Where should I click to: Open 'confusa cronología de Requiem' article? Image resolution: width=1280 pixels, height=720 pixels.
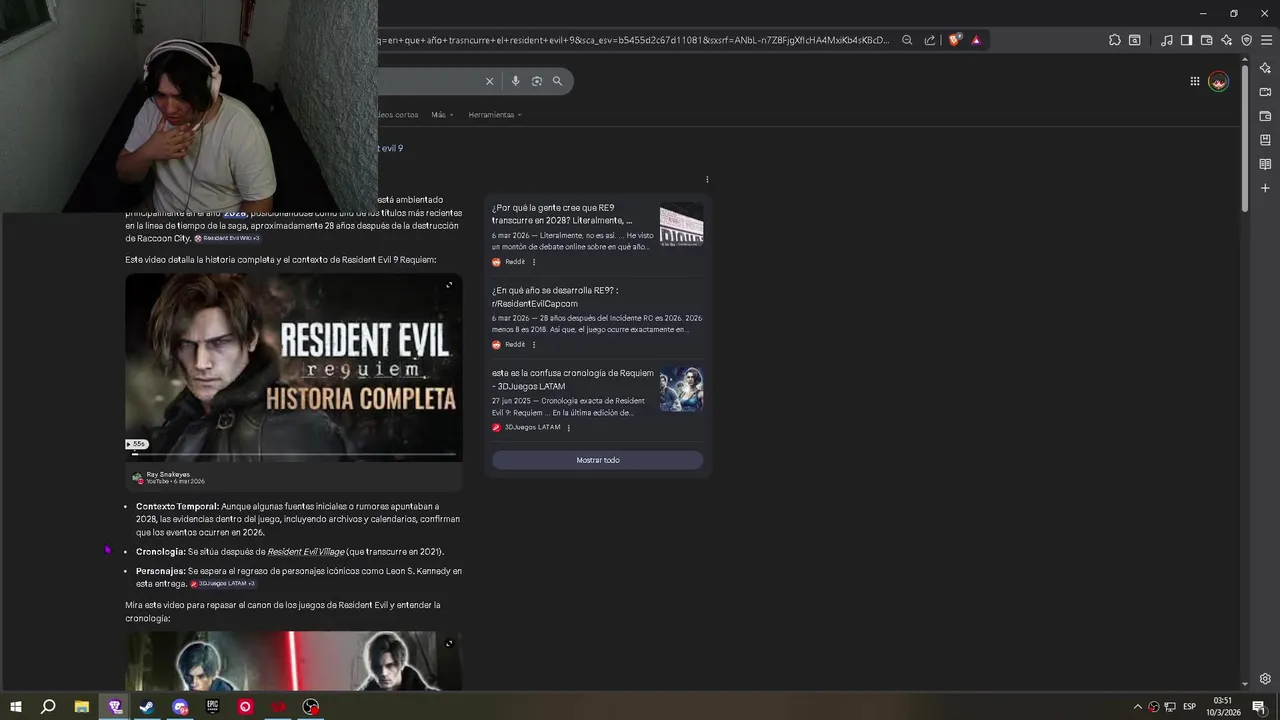tap(572, 379)
